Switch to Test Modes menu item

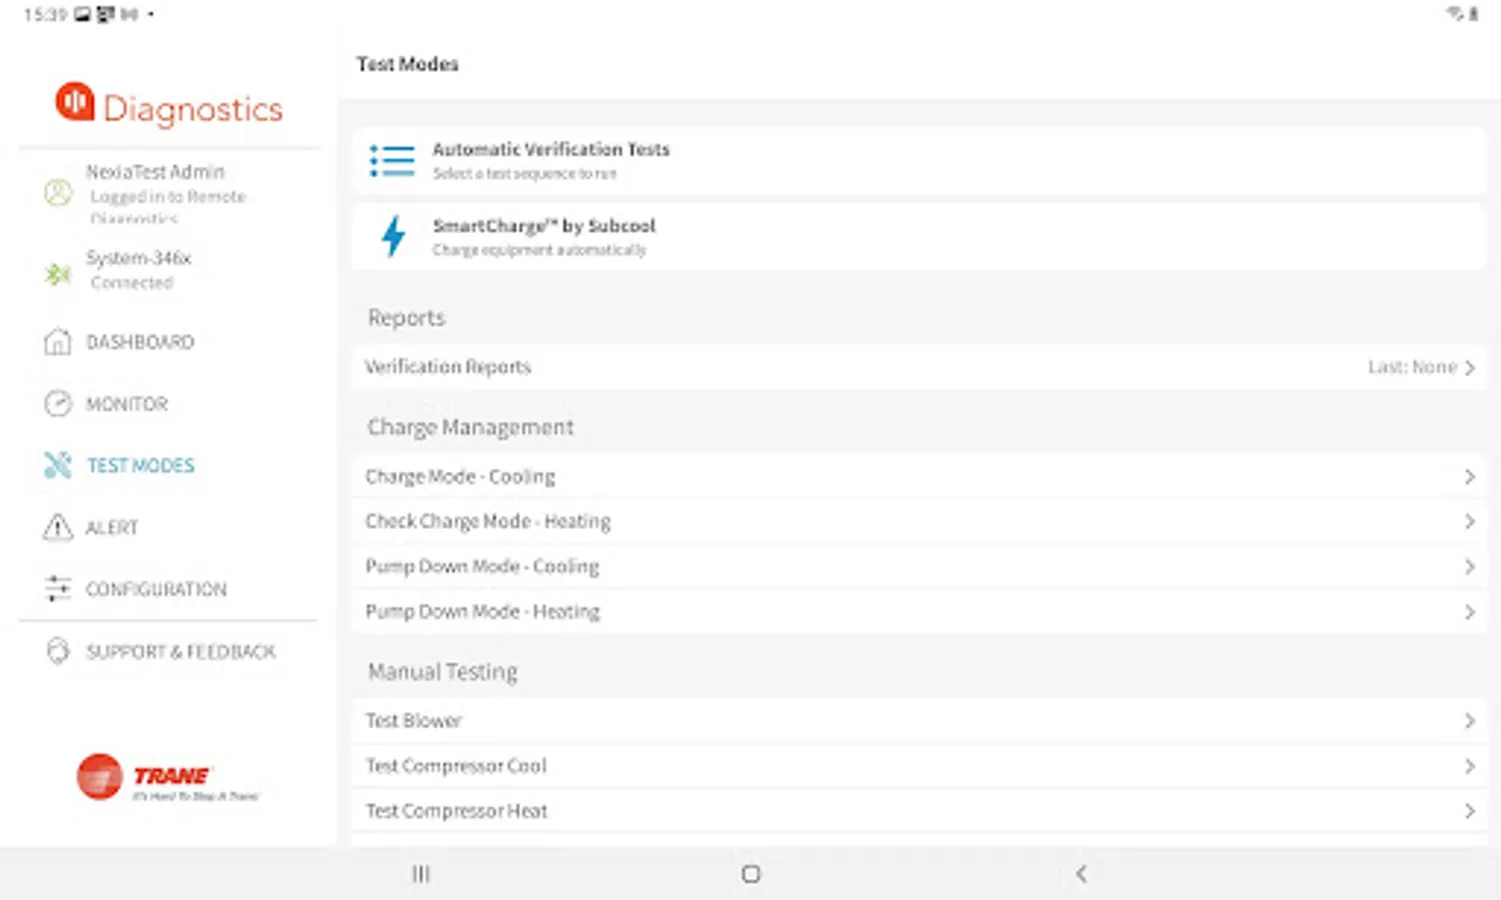[x=140, y=465]
